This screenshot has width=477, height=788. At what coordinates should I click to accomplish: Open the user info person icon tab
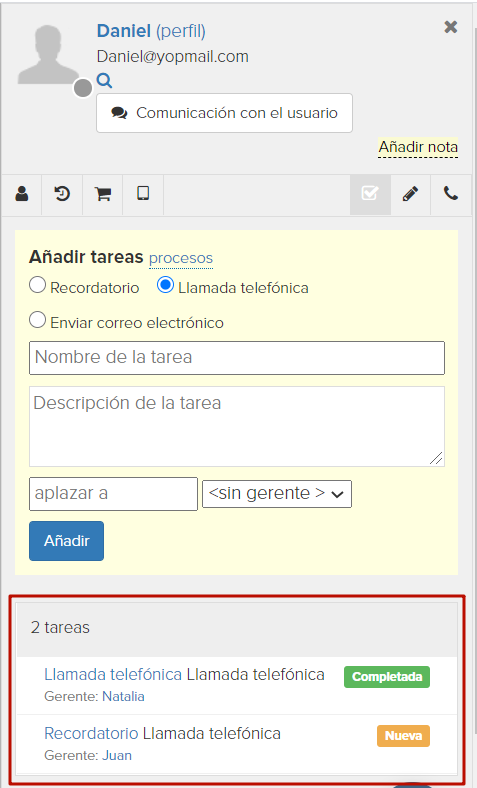pos(22,194)
